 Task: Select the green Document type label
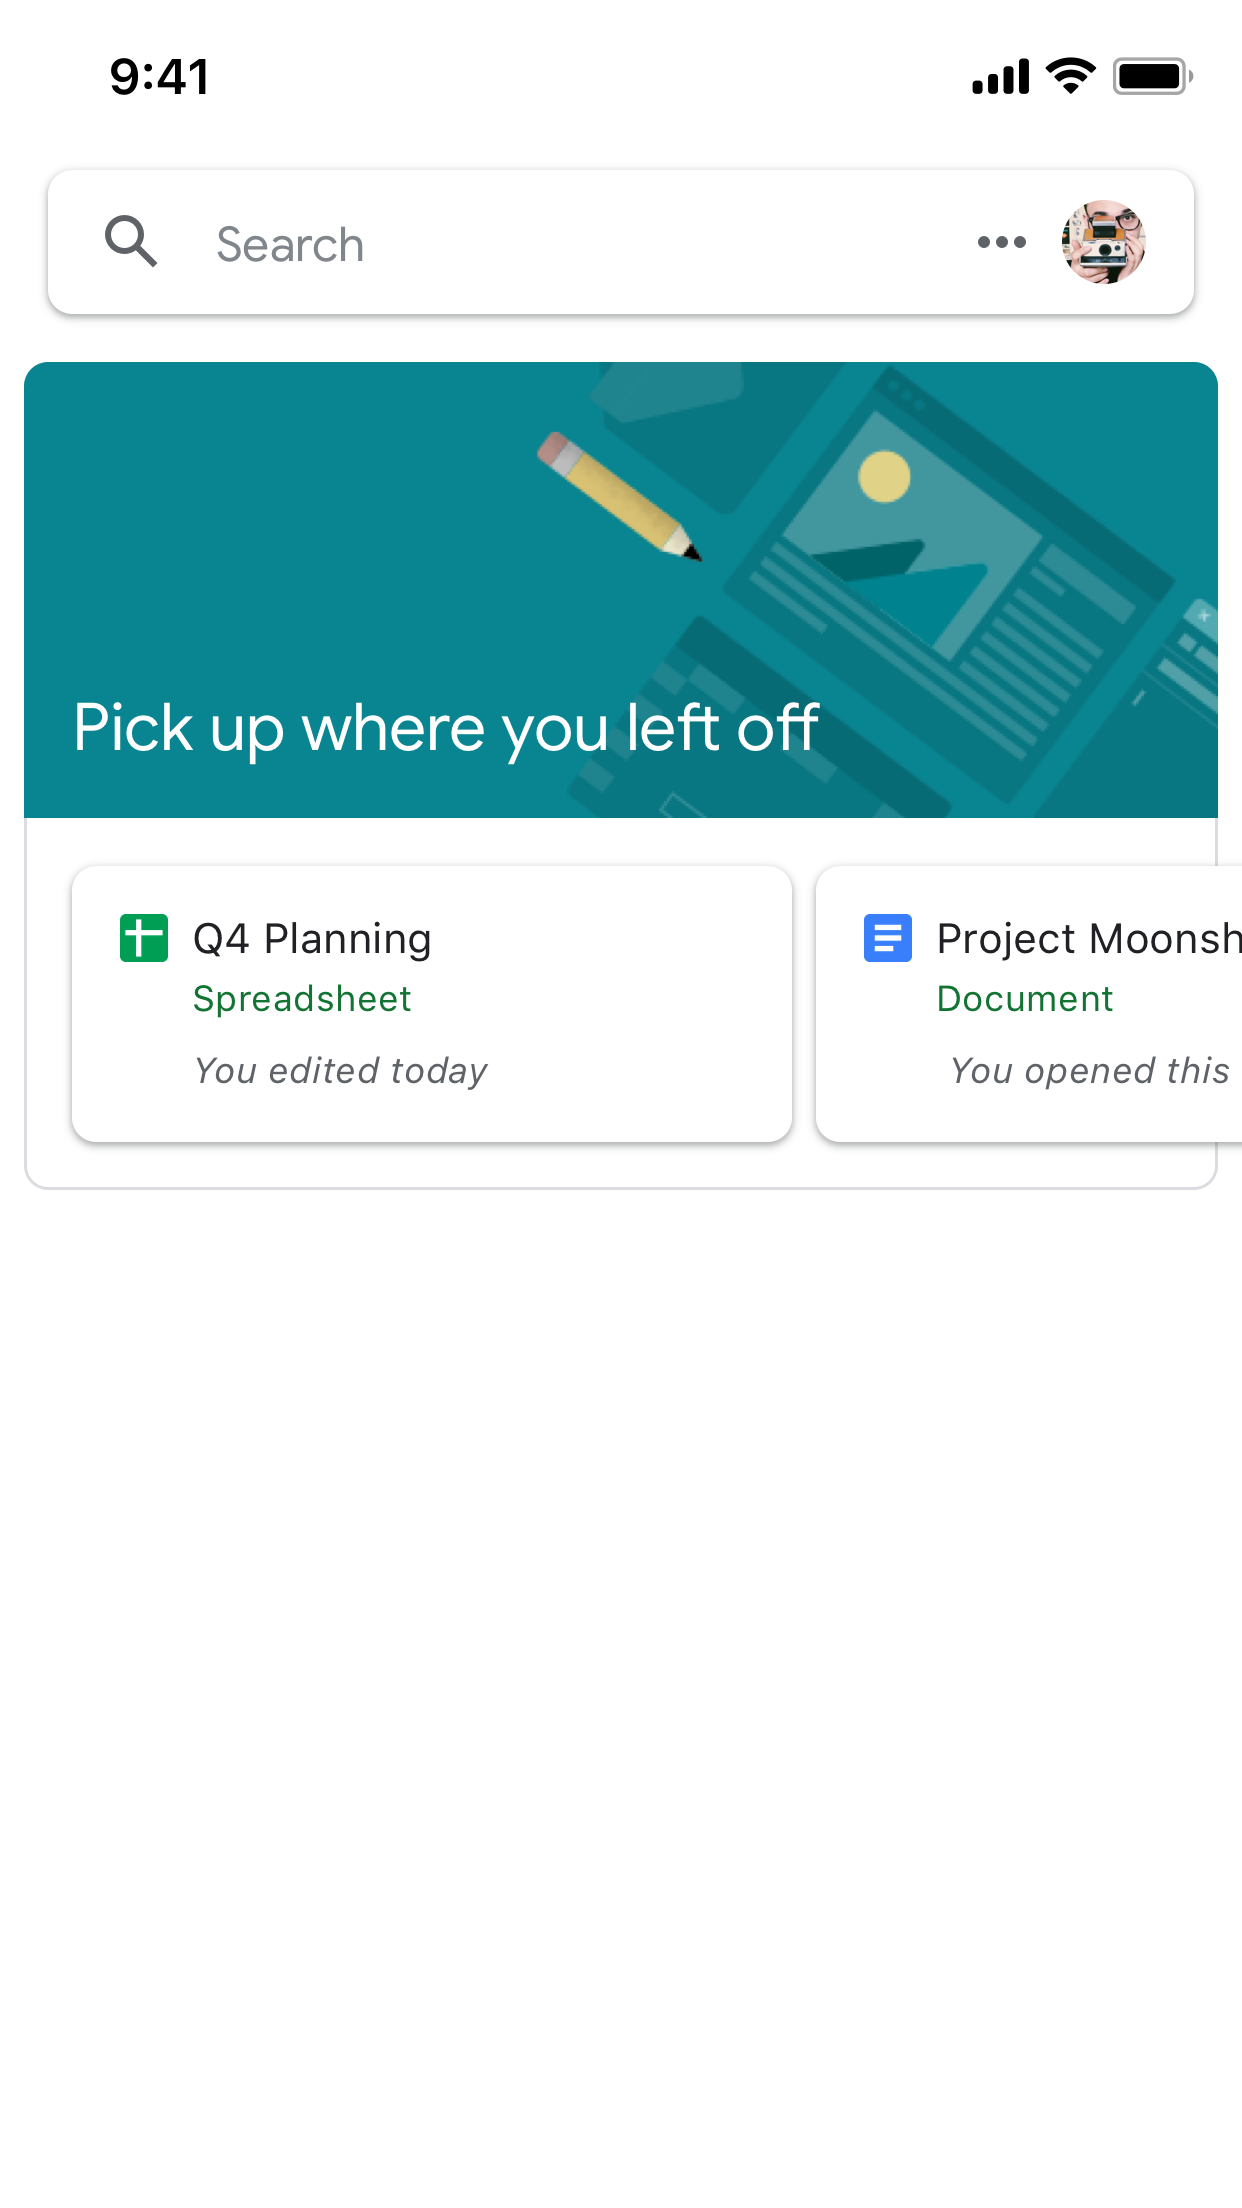click(1025, 999)
